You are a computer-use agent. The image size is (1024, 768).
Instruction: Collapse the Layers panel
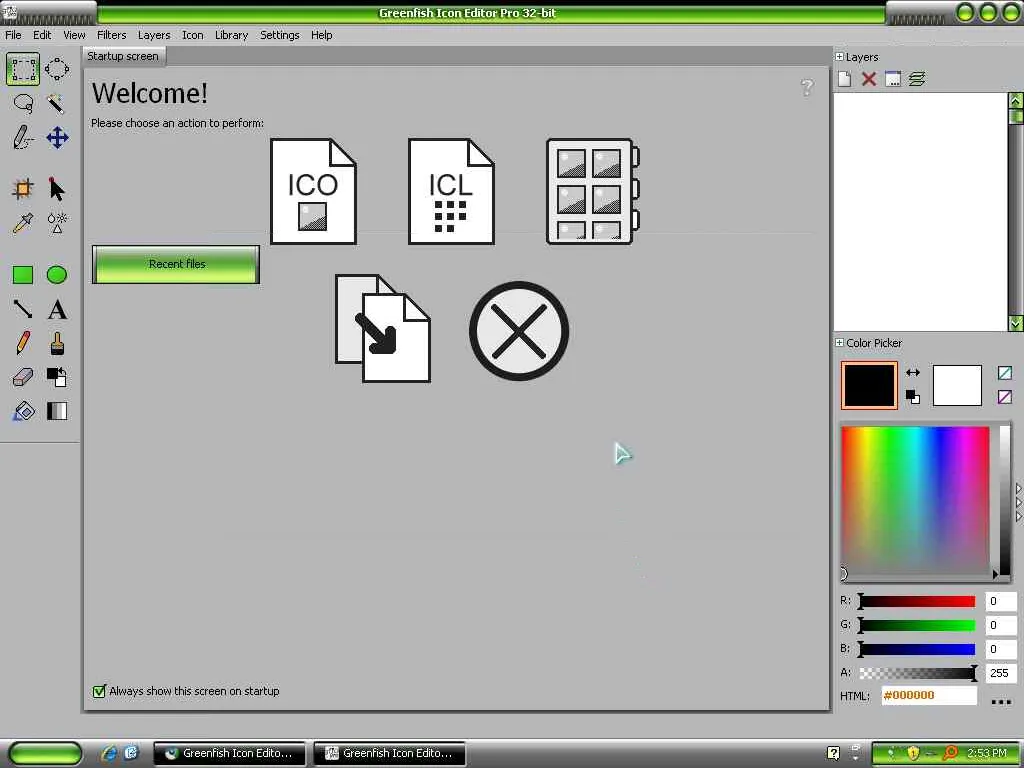839,57
